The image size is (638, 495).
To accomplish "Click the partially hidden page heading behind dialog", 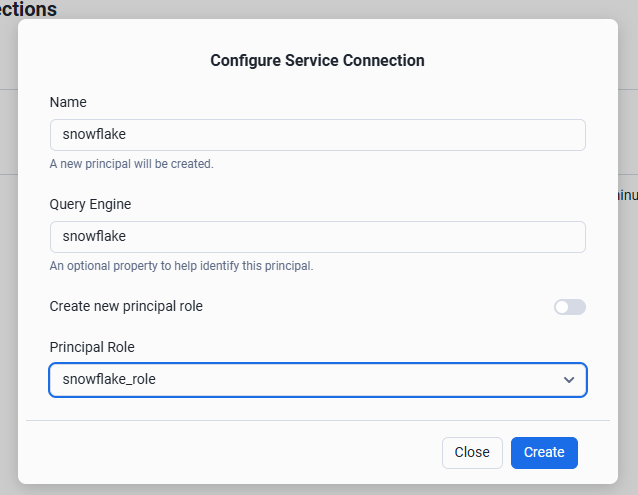I will 29,9.
